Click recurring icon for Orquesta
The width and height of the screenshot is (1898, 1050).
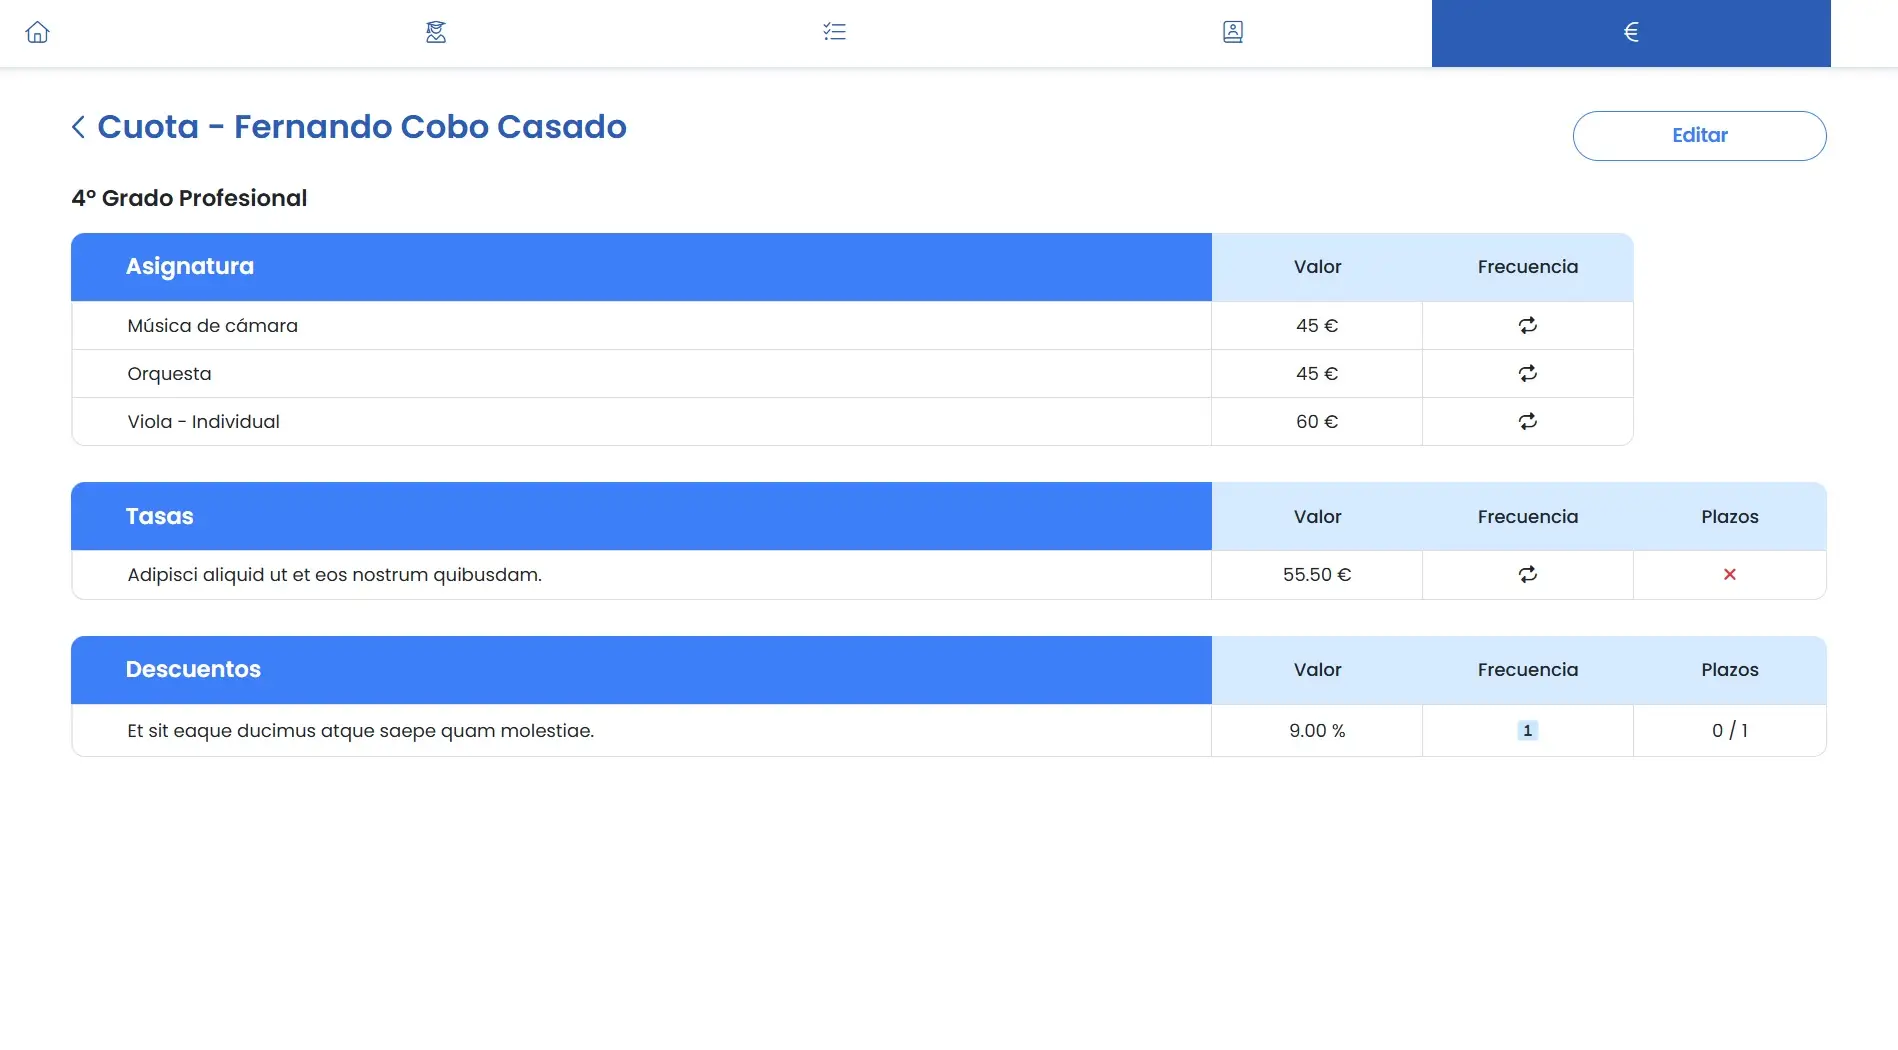(x=1526, y=374)
